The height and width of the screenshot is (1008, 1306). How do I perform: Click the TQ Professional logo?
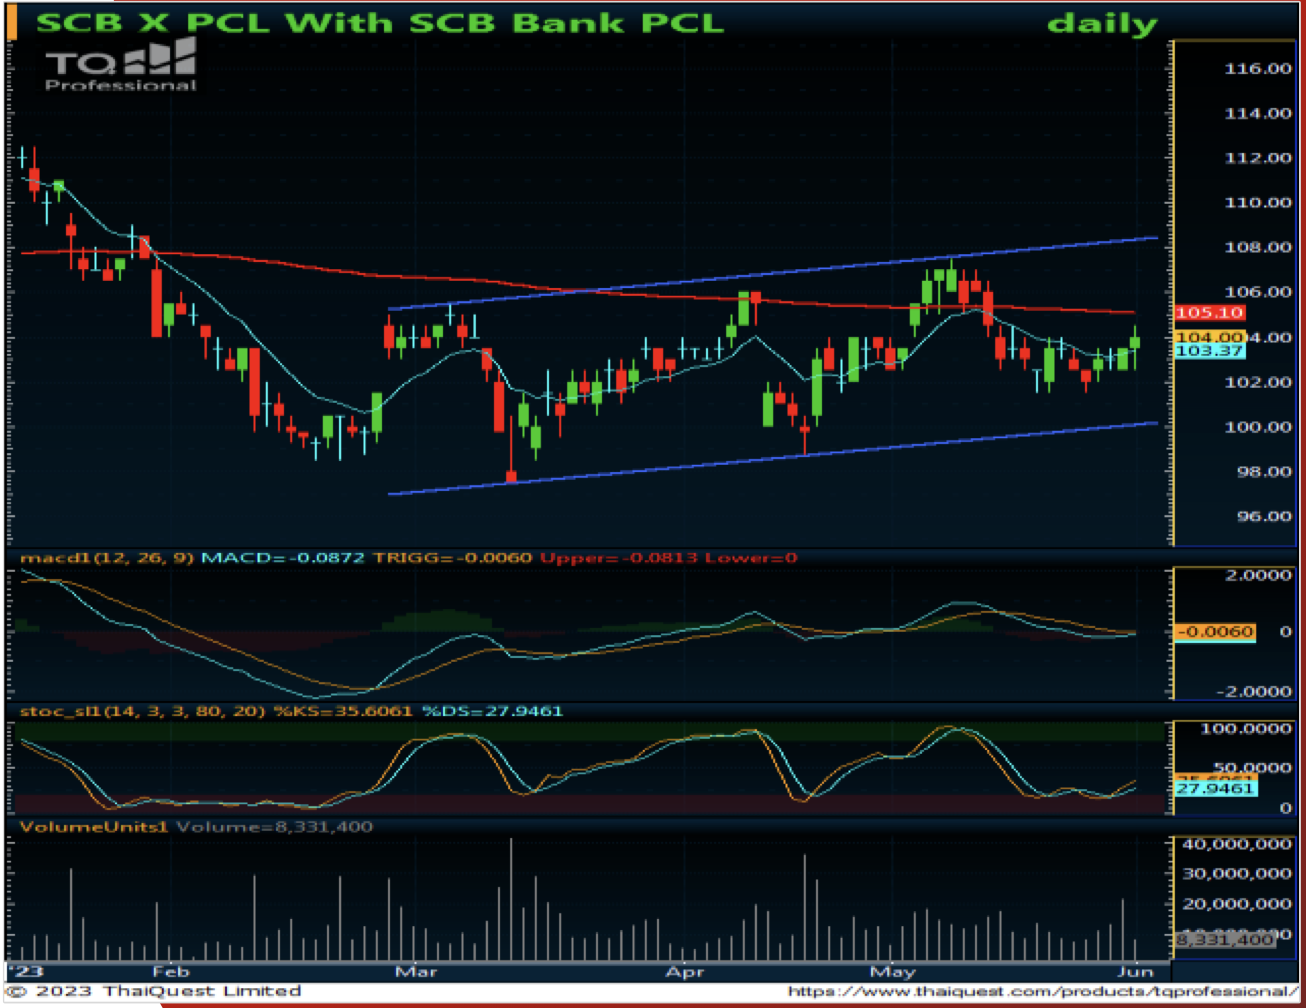pos(121,65)
